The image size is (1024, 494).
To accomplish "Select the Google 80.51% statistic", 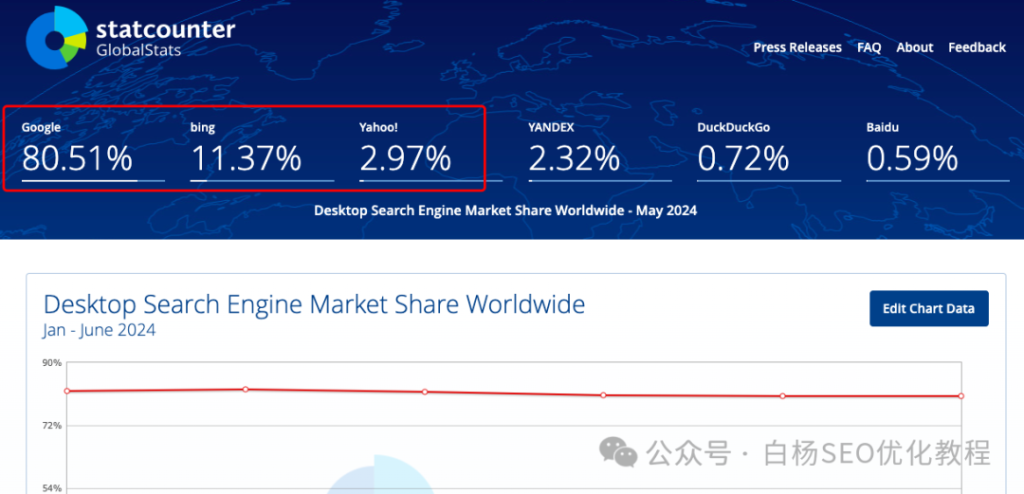I will 93,151.
